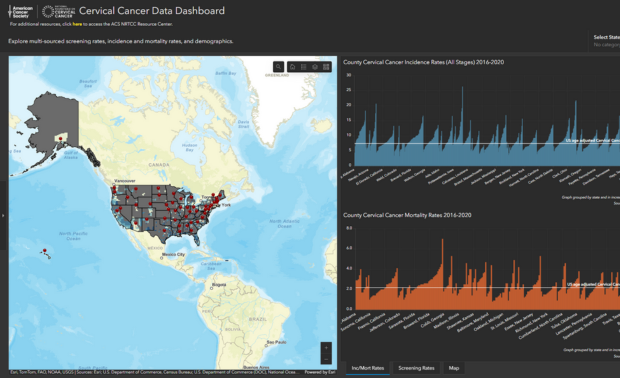Open the map search tool
This screenshot has height=378, width=620.
click(278, 67)
